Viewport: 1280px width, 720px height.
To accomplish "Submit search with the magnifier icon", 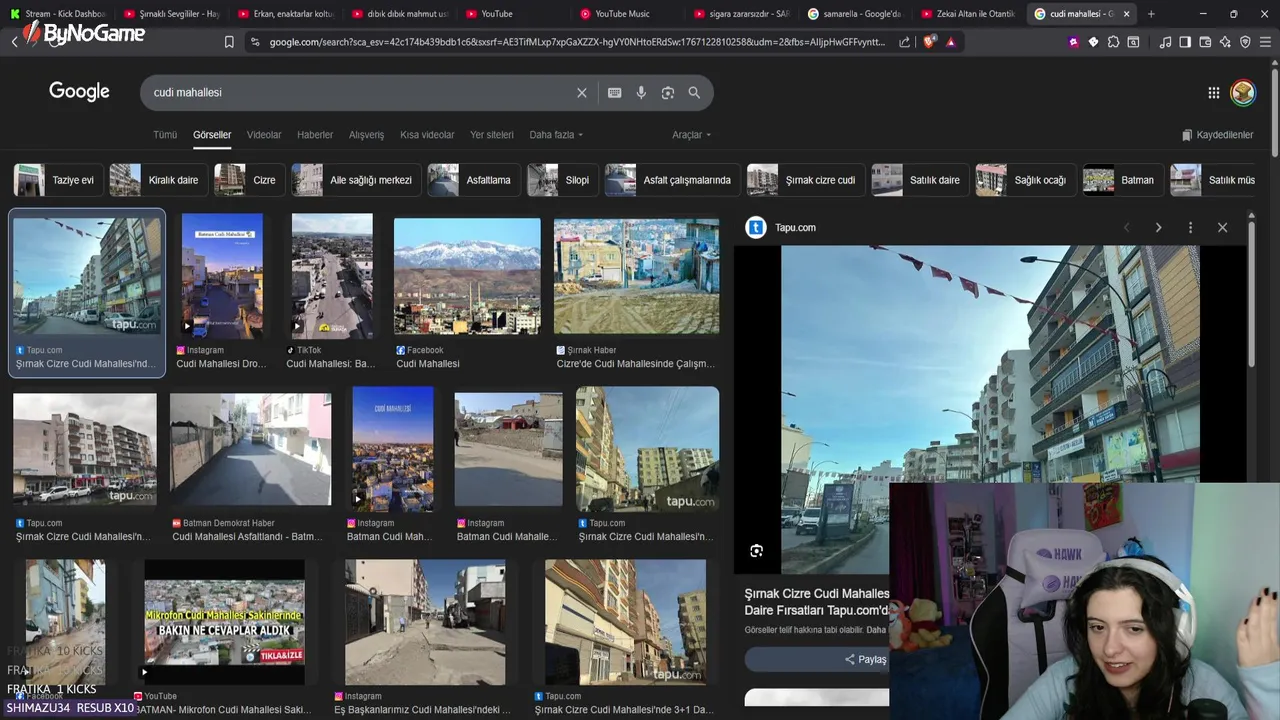I will 694,93.
